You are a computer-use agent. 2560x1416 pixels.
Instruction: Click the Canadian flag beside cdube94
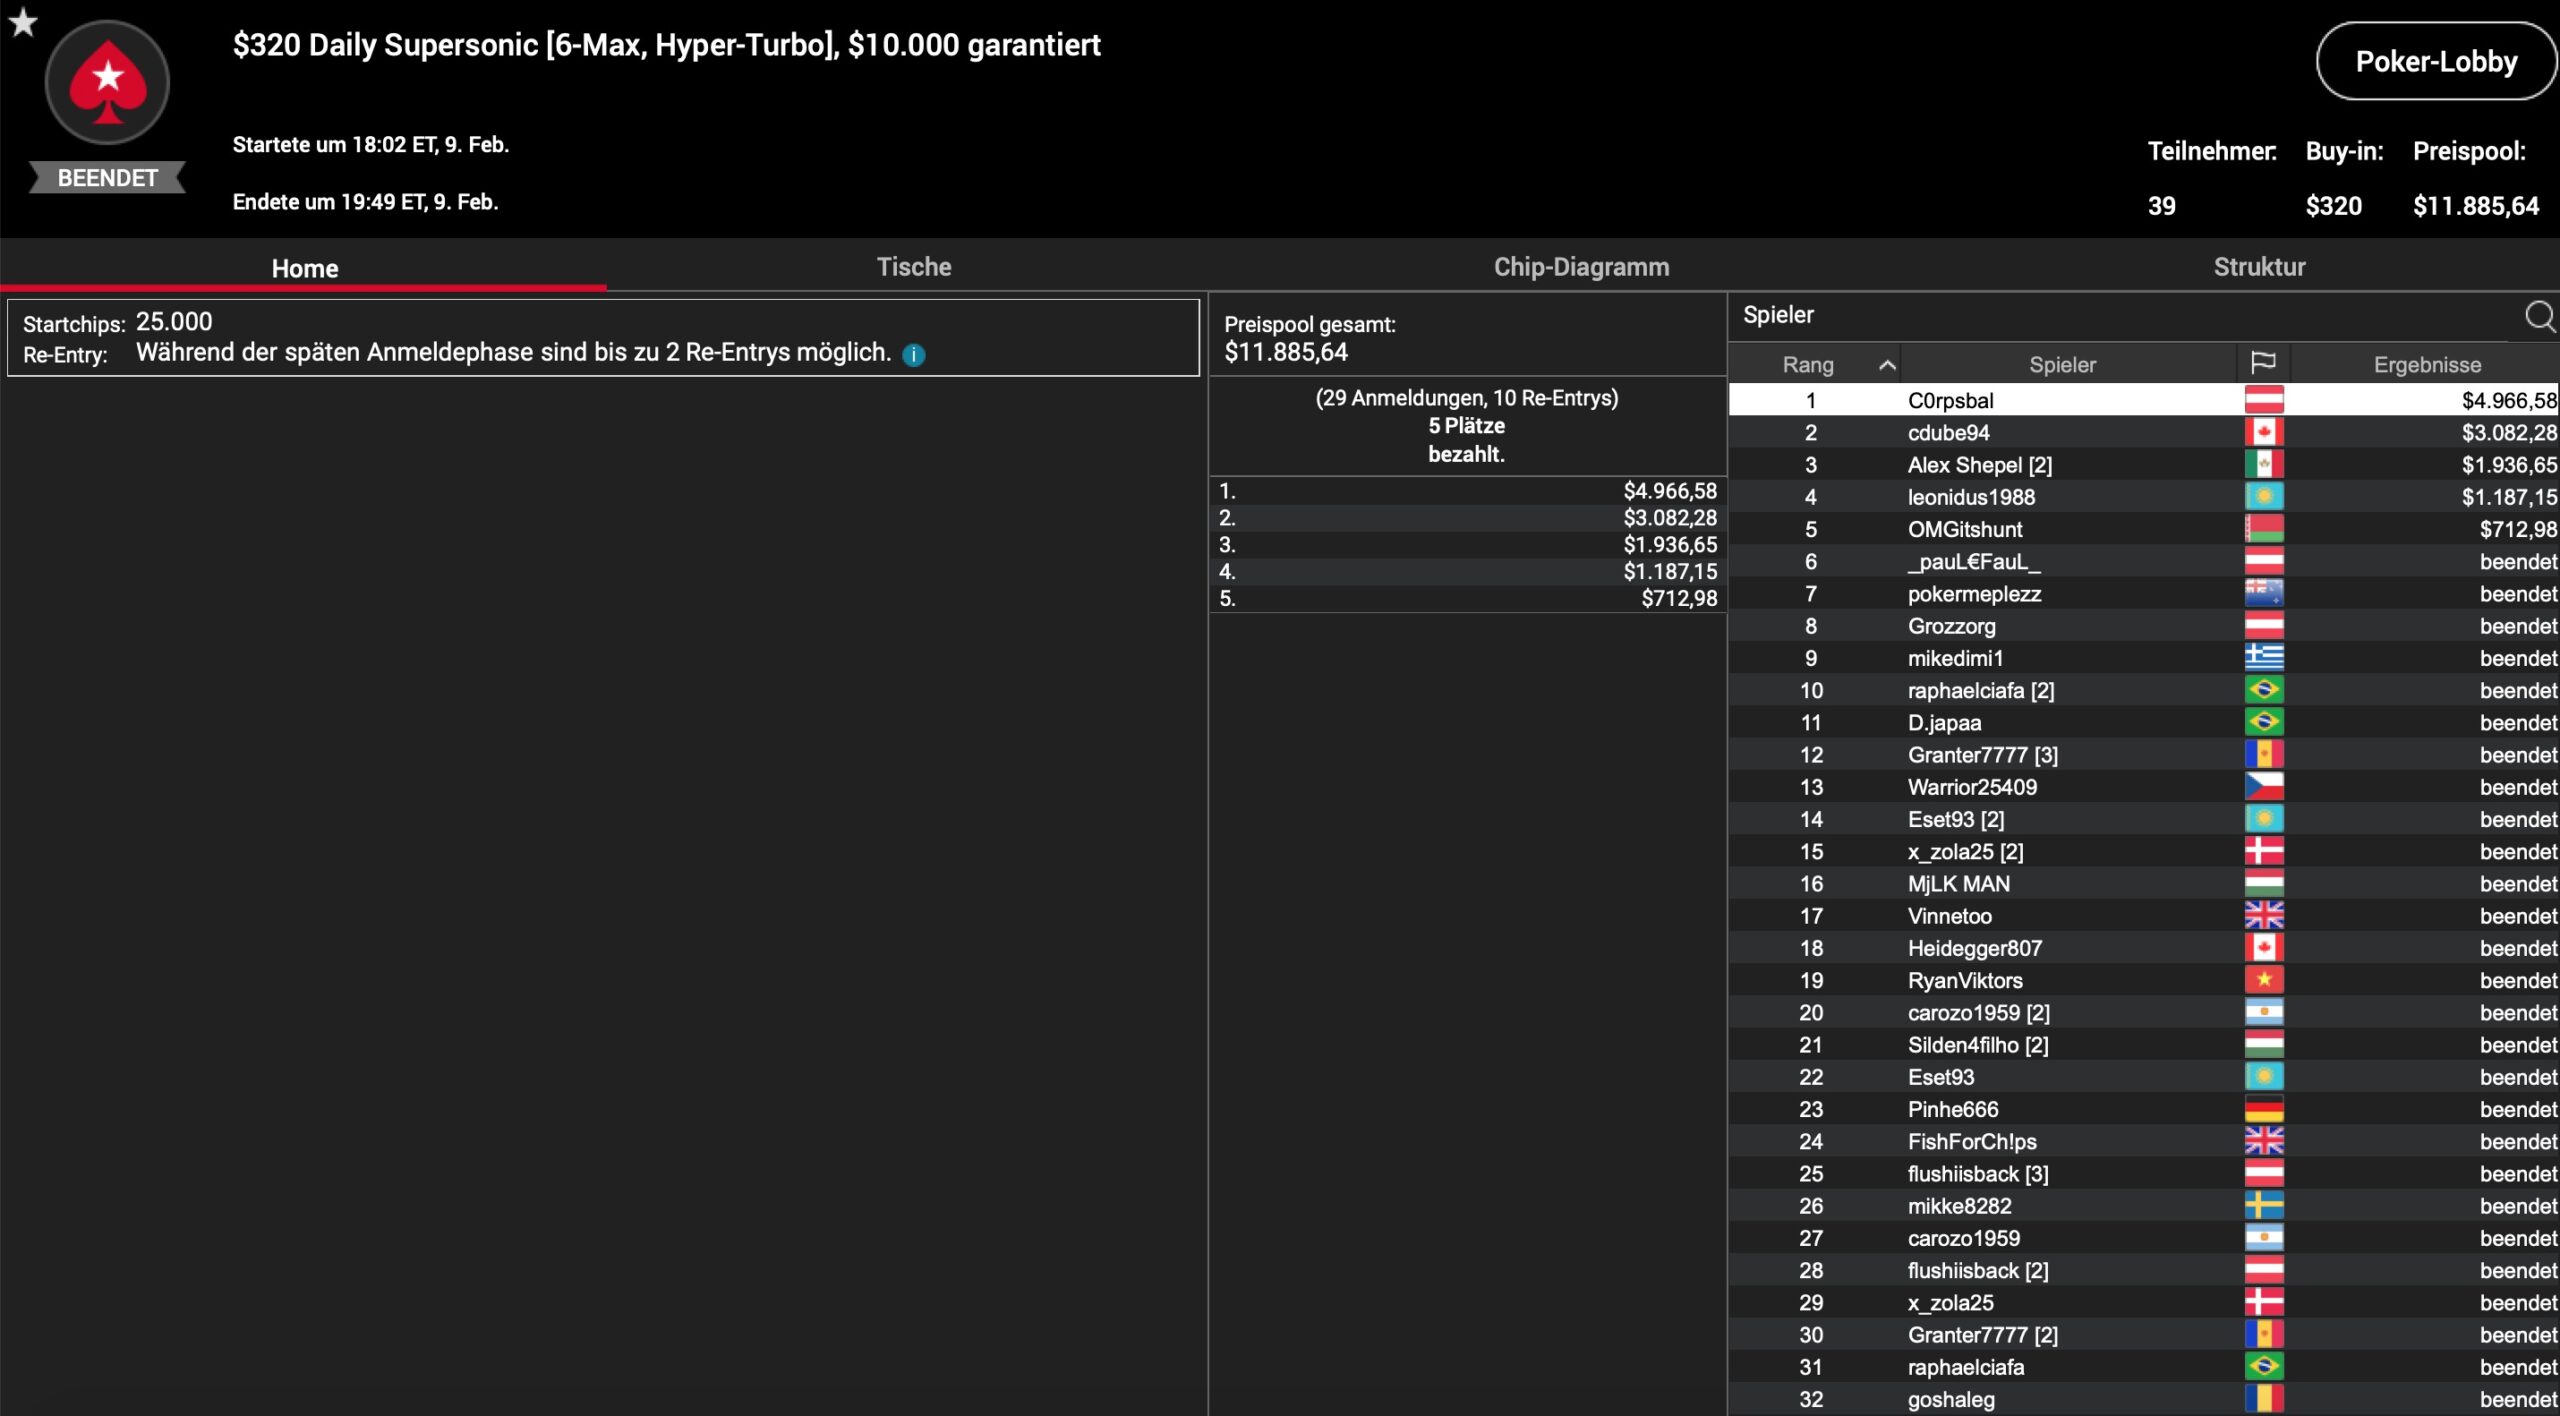coord(2263,432)
